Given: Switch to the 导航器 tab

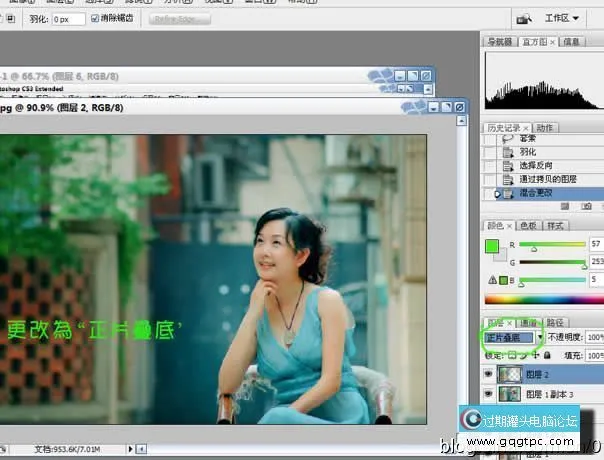Looking at the screenshot, I should [x=500, y=42].
